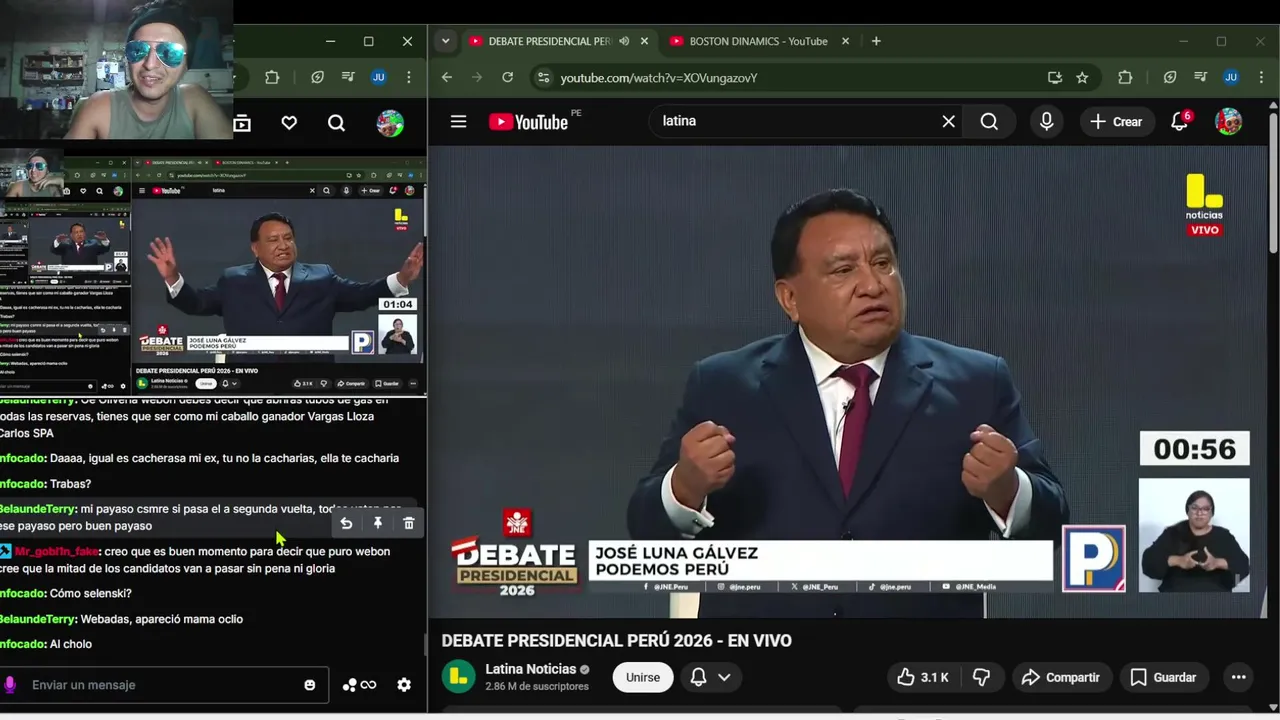Open the channel points icon in chat

359,685
